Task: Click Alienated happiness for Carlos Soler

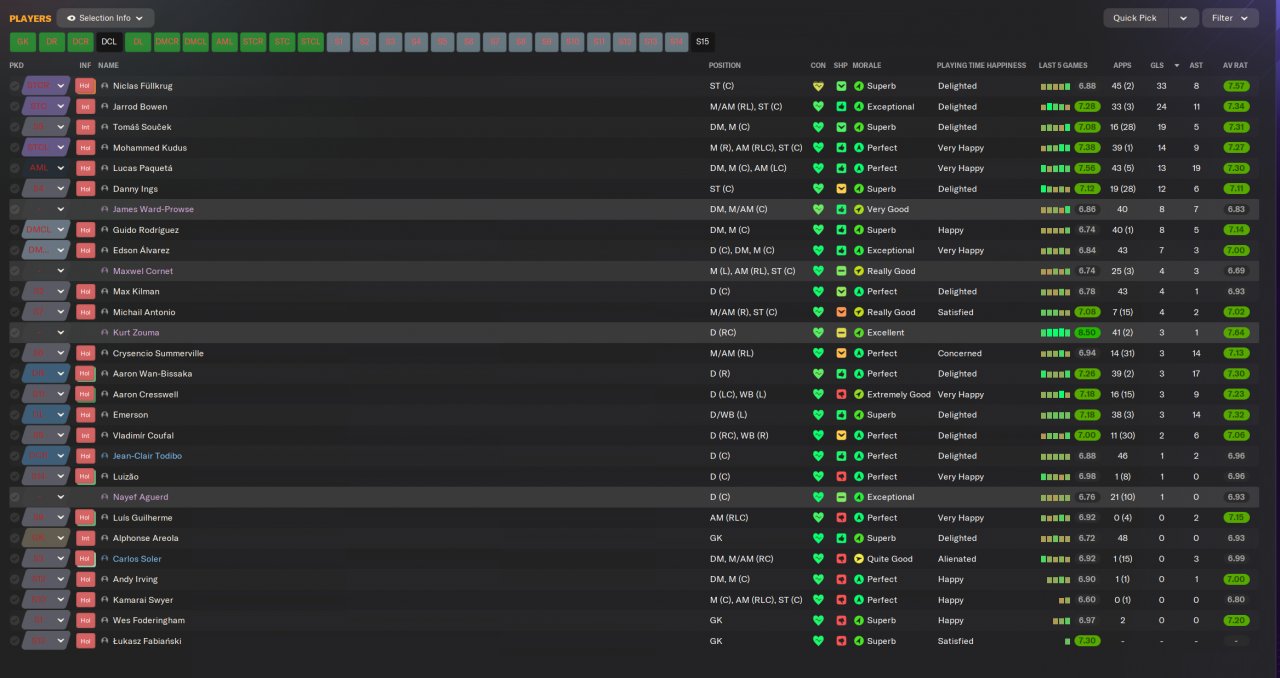Action: (x=957, y=559)
